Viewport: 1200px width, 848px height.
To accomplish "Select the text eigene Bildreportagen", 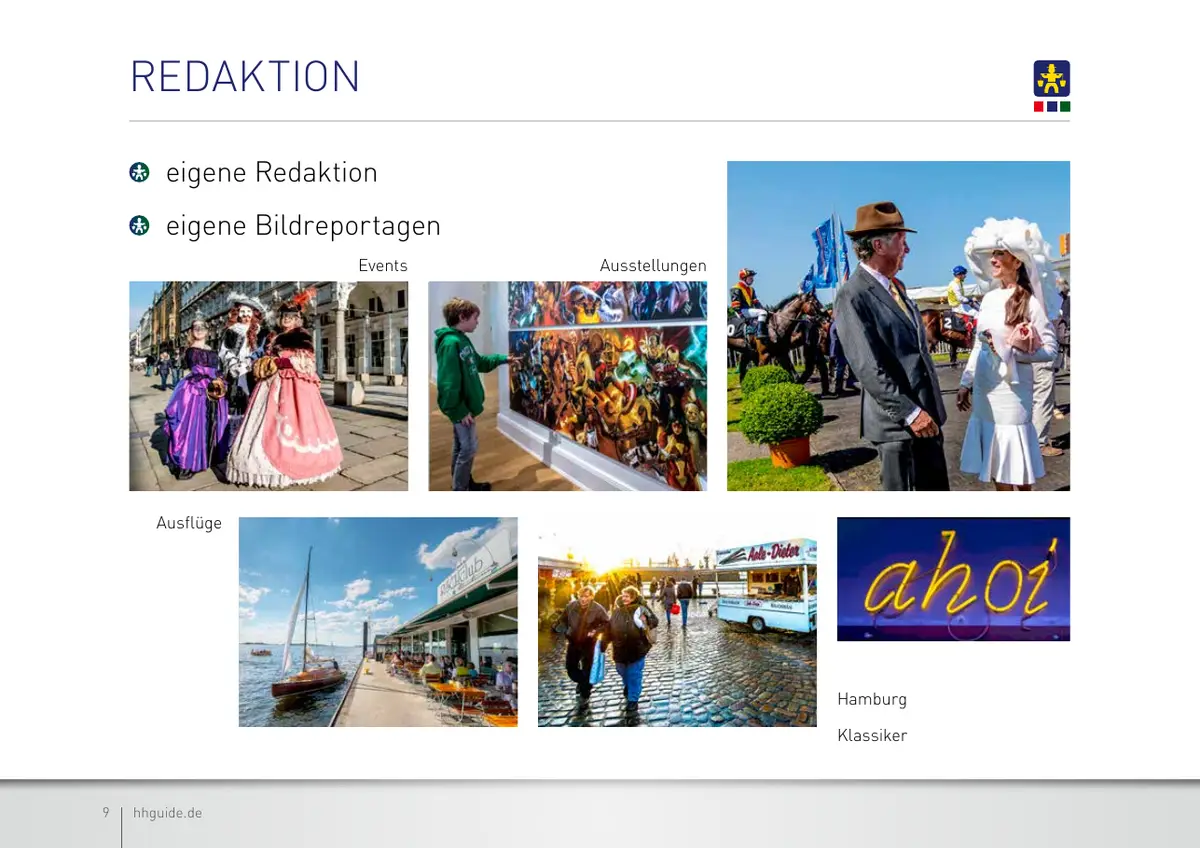I will point(303,226).
